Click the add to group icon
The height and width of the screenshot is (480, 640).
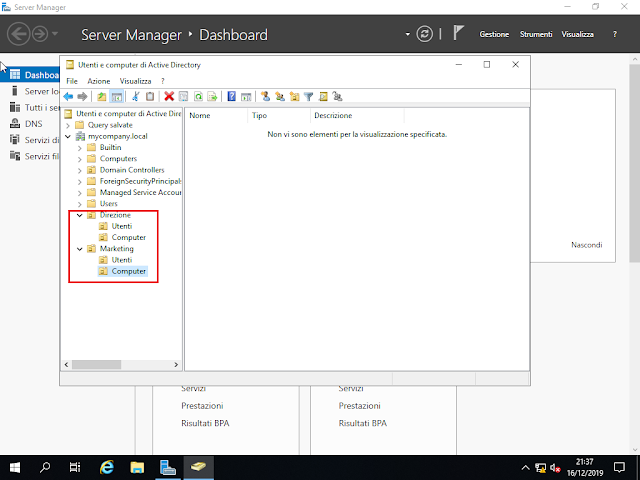(x=337, y=97)
